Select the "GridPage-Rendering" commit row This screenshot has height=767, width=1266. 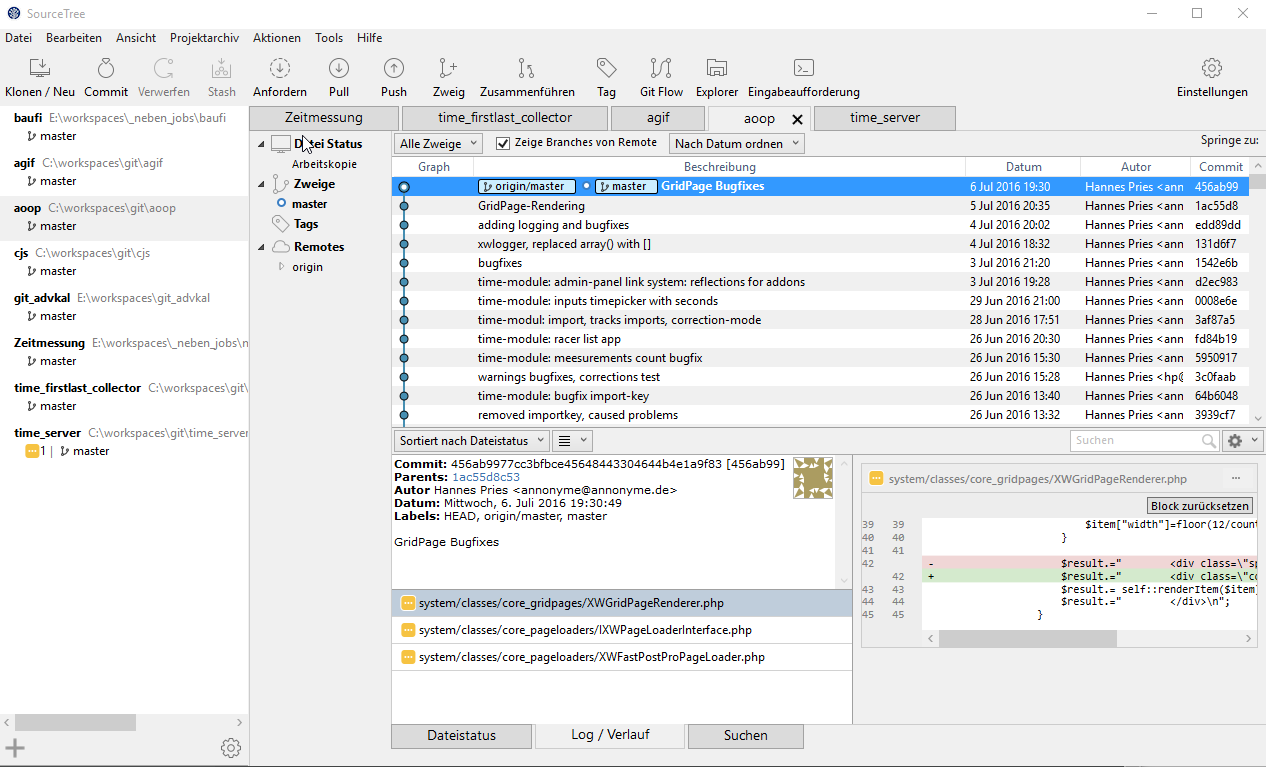pos(820,206)
